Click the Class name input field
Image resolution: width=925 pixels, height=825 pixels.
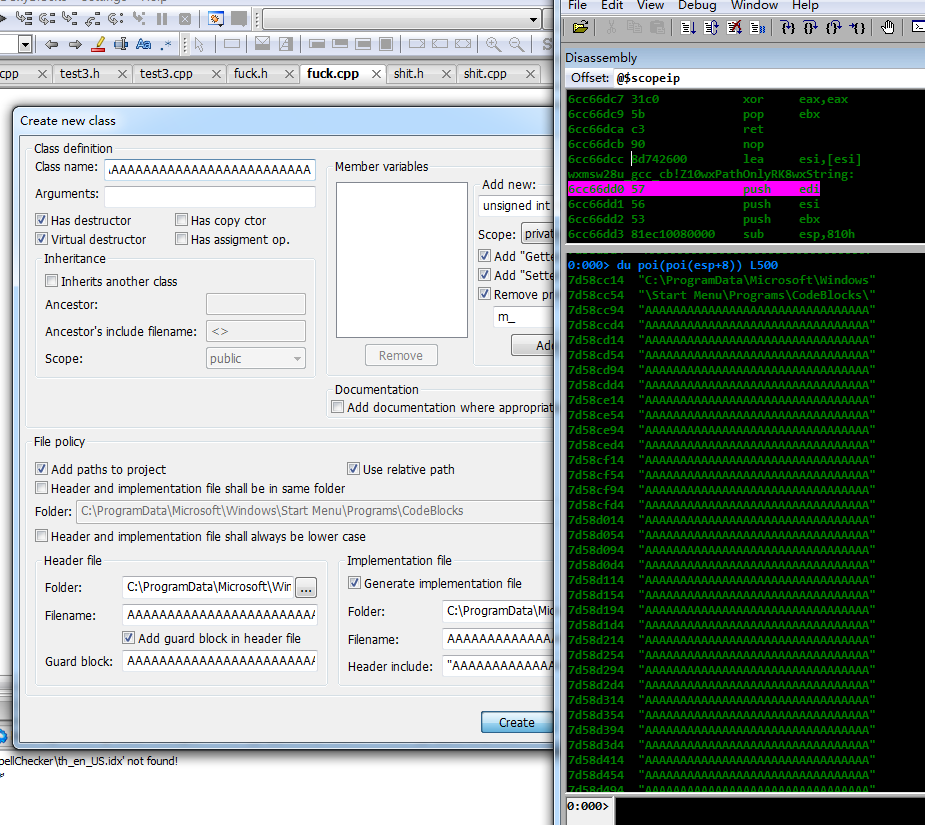point(209,169)
